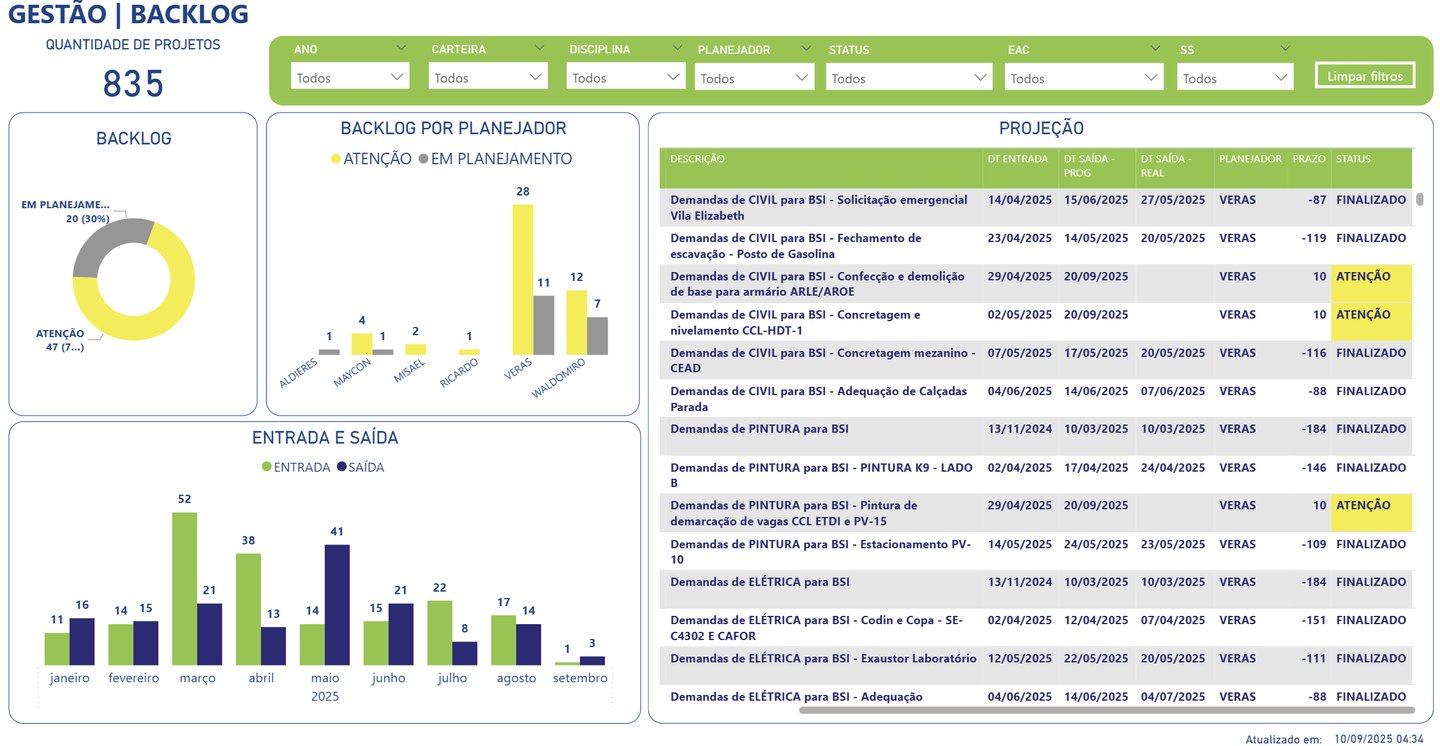Click the yellow ATENÇÃO legend marker
The width and height of the screenshot is (1440, 746).
pos(336,159)
